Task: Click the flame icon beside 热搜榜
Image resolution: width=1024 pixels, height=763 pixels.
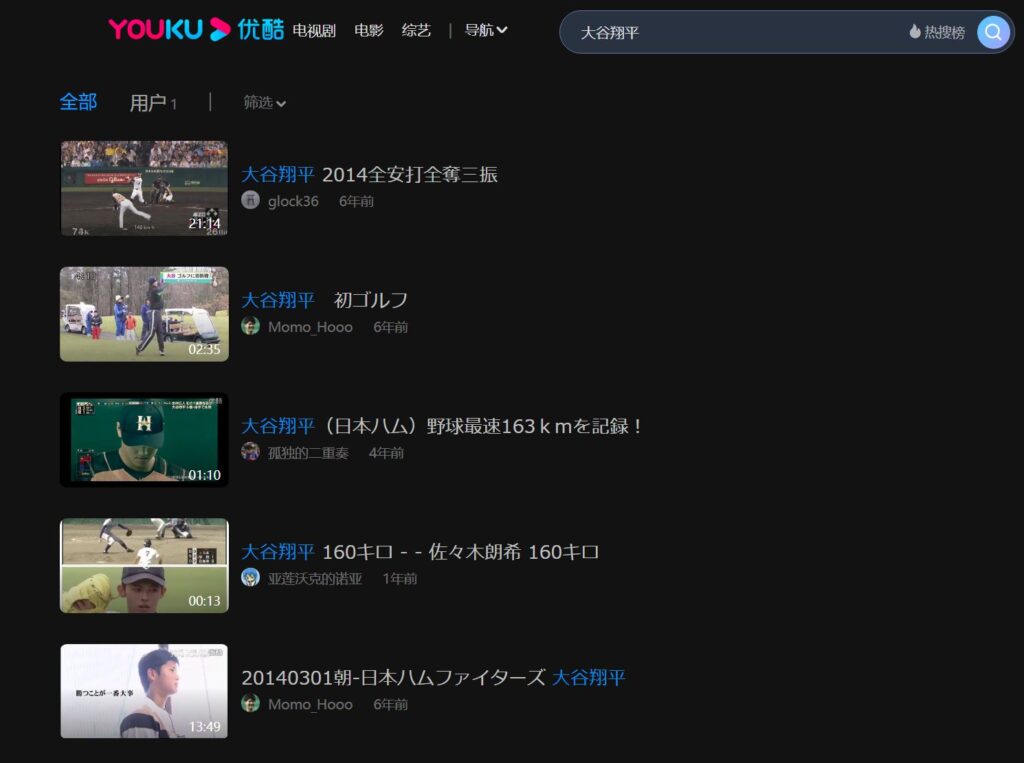Action: [915, 31]
